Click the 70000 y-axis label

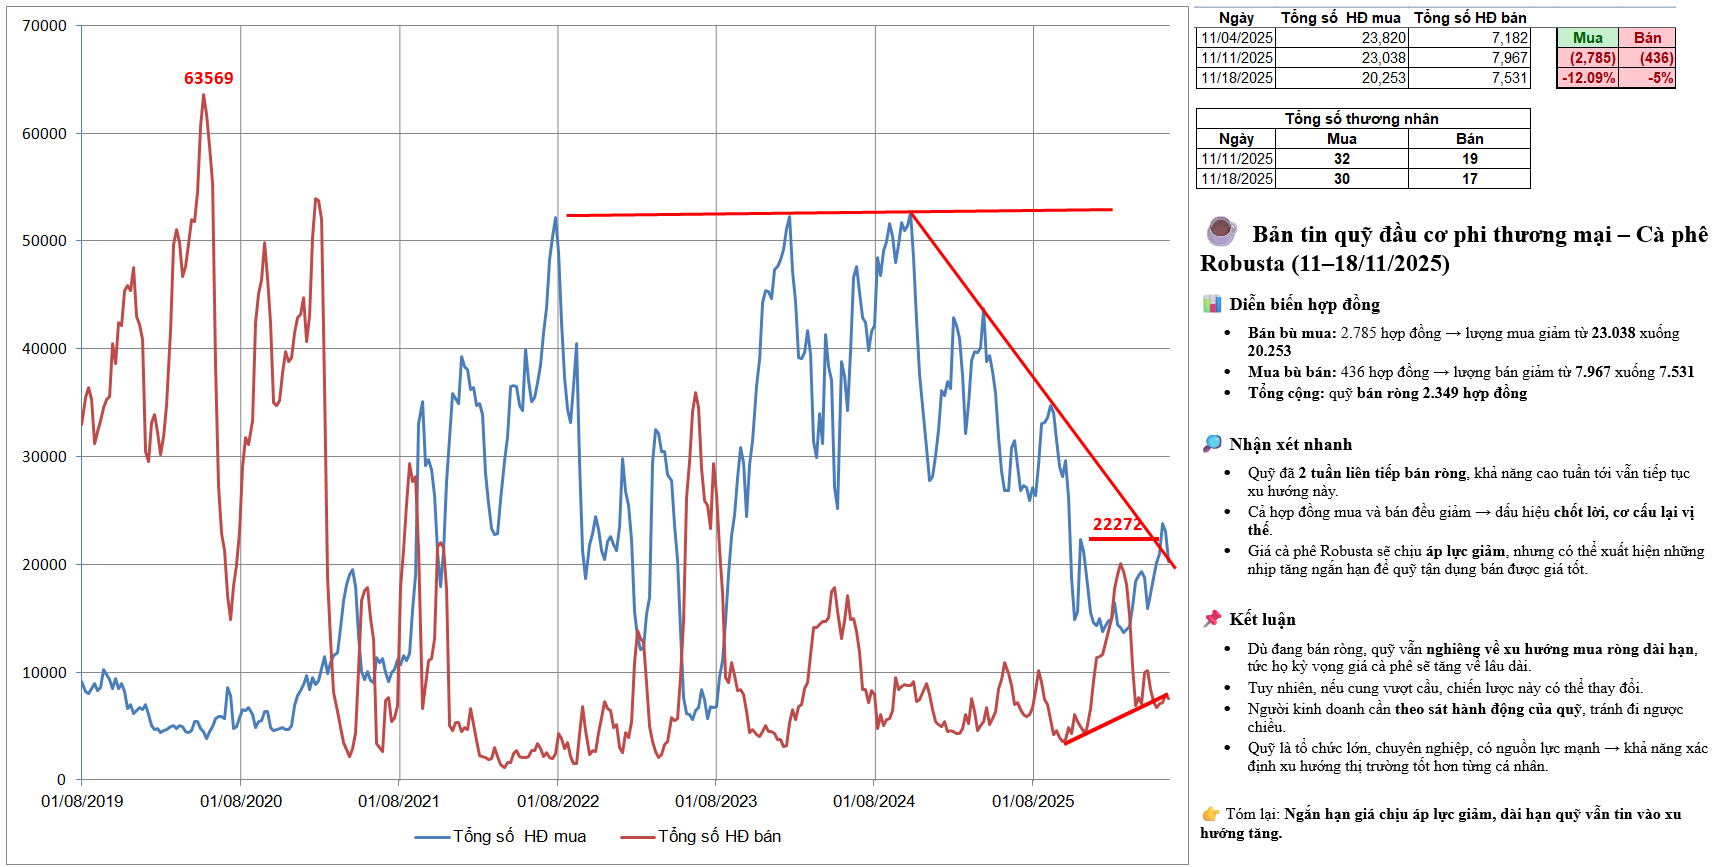(44, 26)
